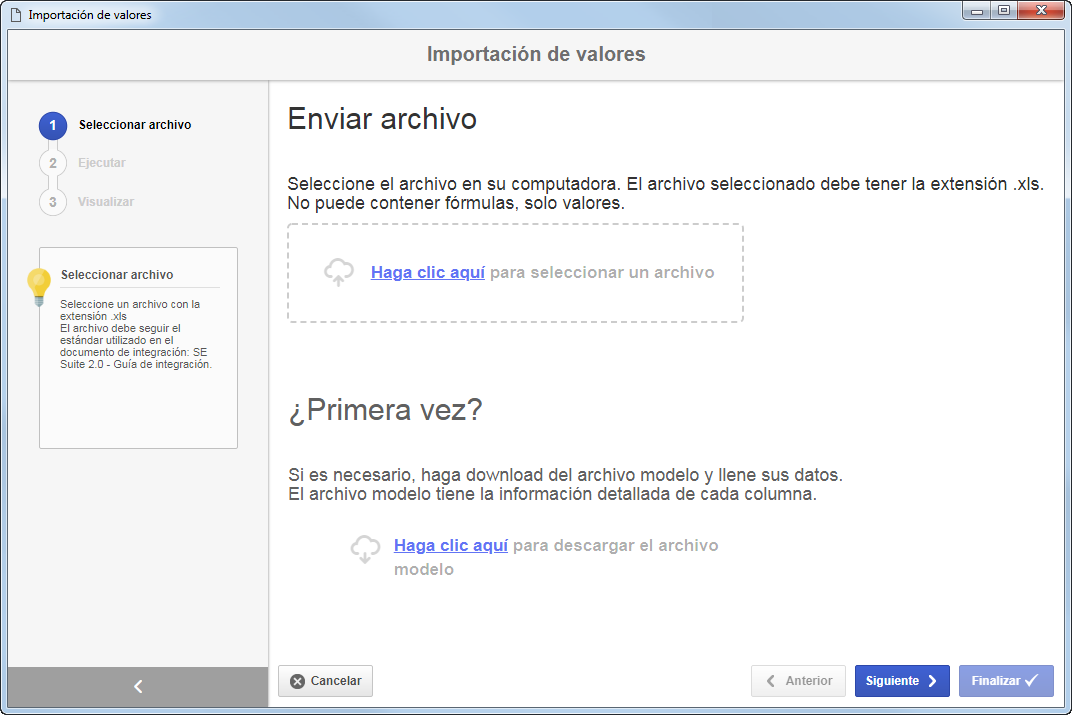The height and width of the screenshot is (715, 1072).
Task: Click the 'Seleccionar archivo' tip box title
Action: [x=117, y=275]
